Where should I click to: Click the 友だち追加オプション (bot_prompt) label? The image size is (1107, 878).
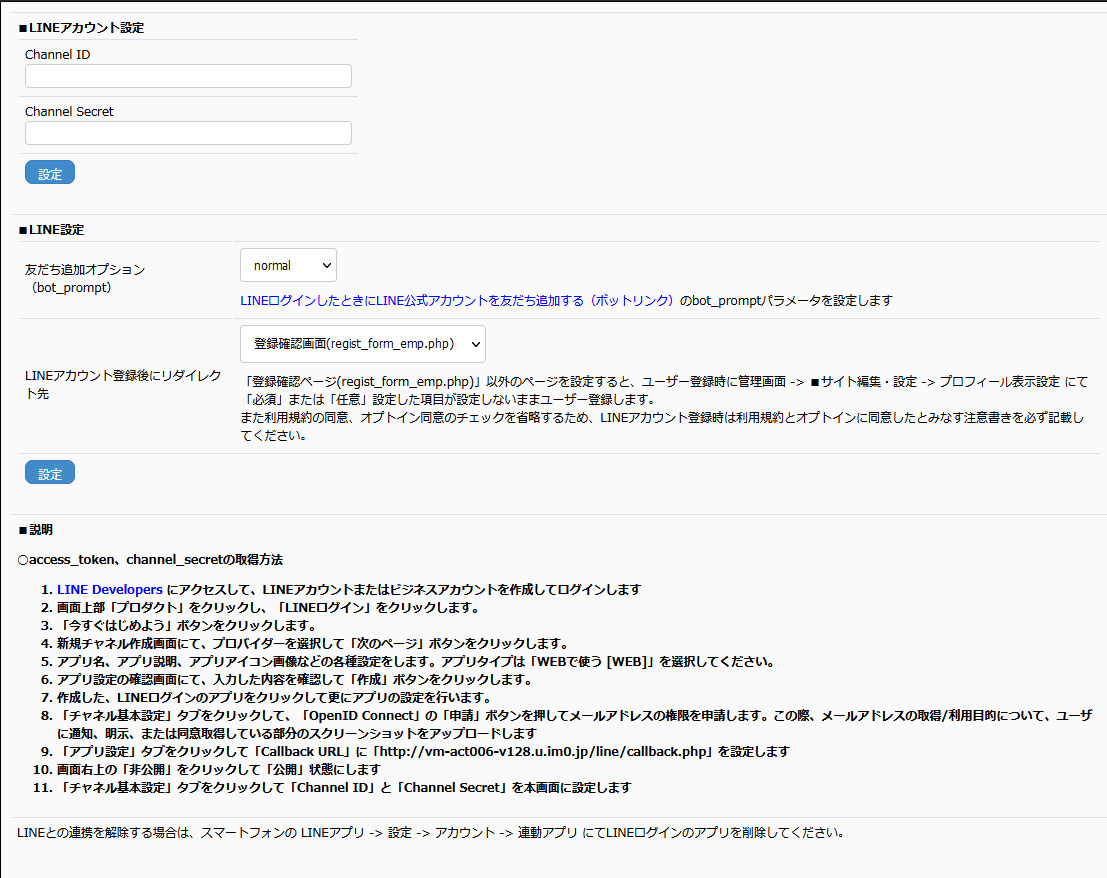[x=85, y=278]
